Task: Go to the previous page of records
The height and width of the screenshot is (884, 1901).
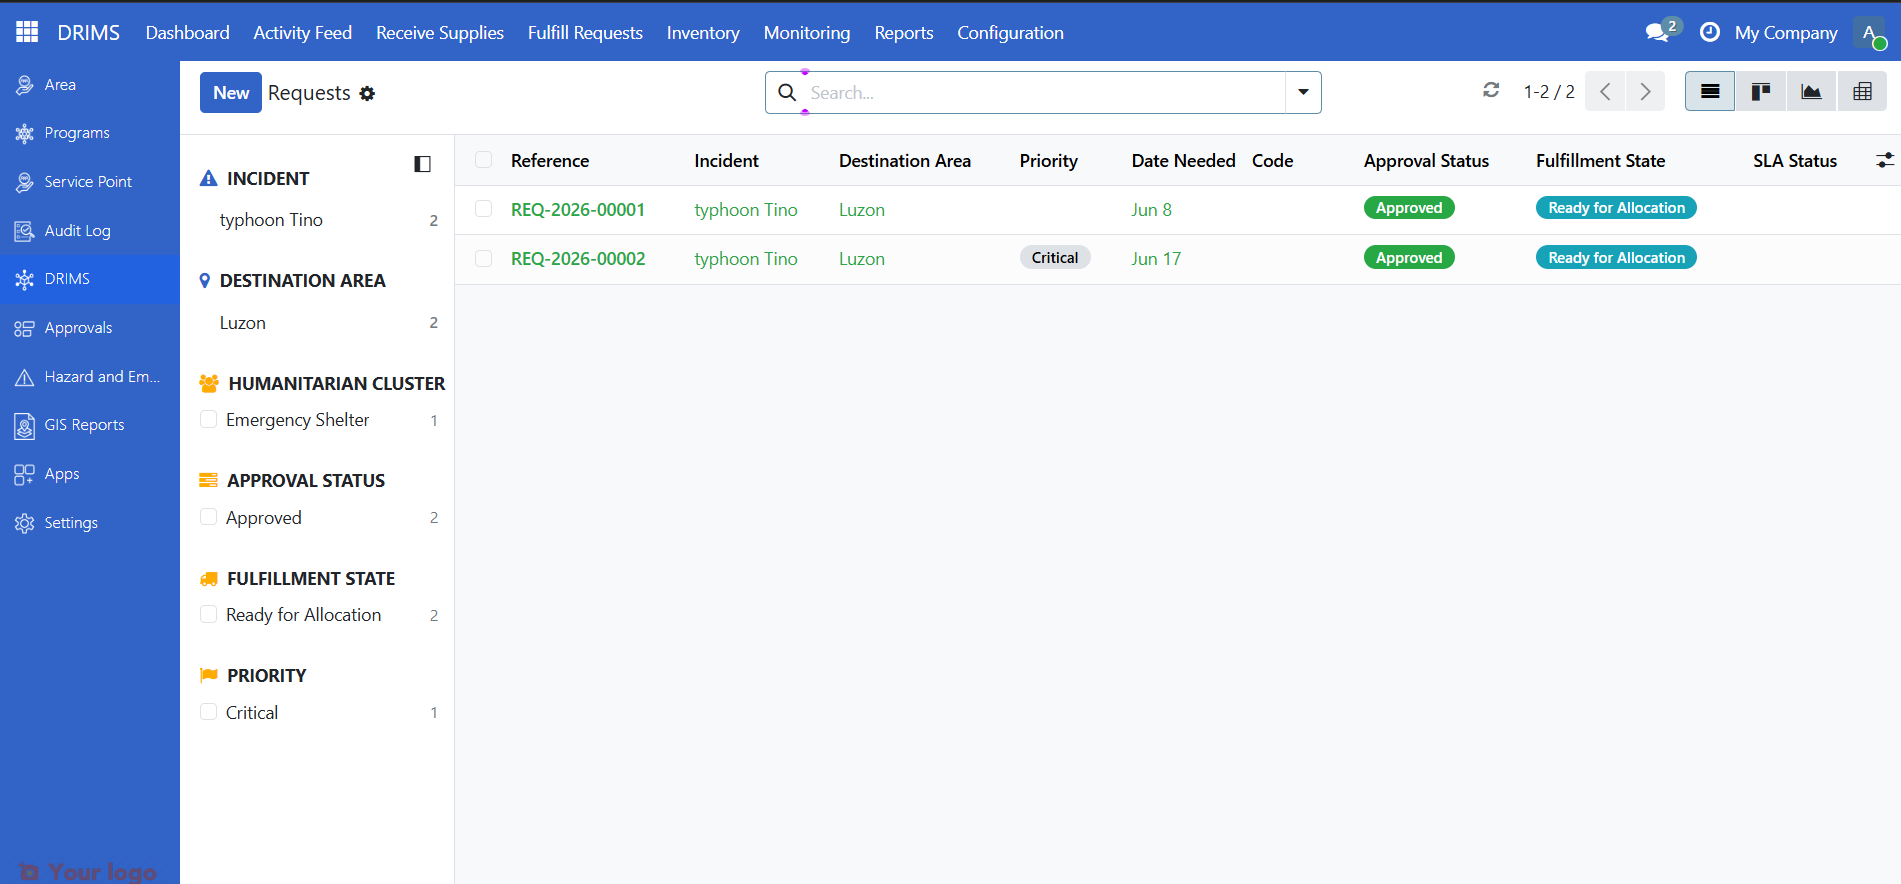Action: click(x=1605, y=92)
